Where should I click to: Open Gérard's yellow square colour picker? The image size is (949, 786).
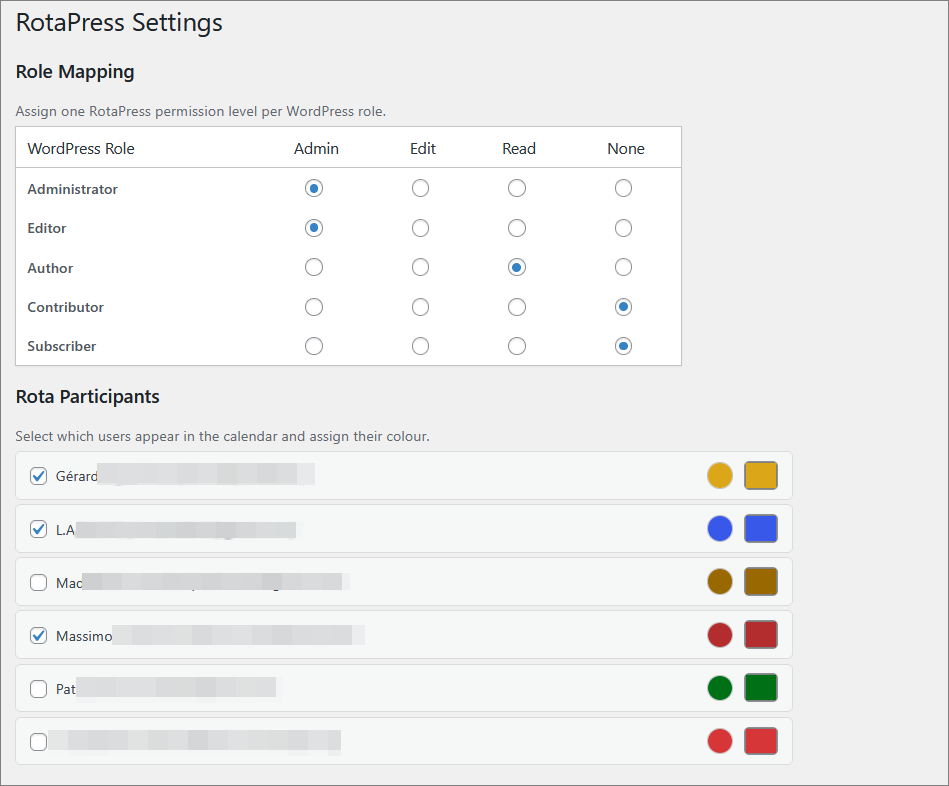761,476
